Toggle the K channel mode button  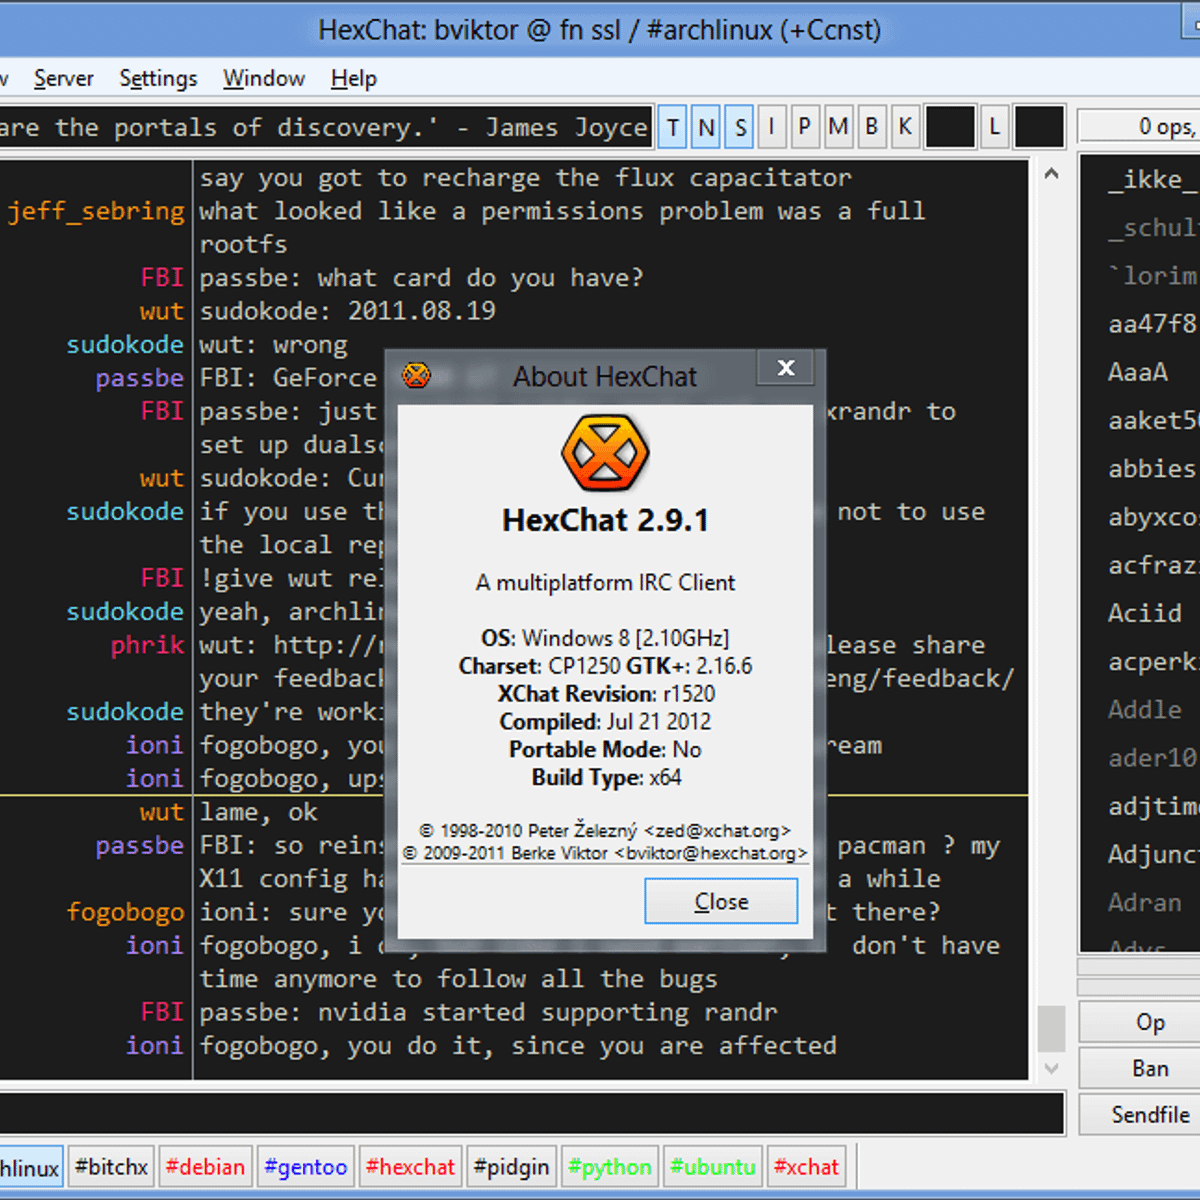coord(905,127)
